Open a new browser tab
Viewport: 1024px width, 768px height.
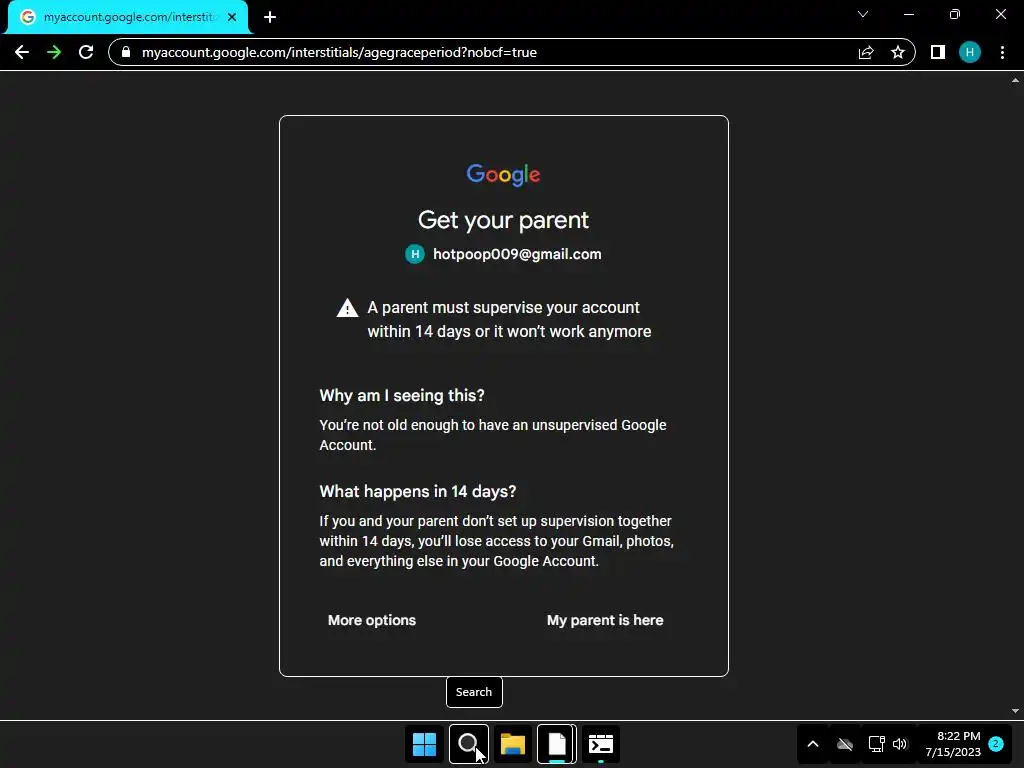pyautogui.click(x=270, y=17)
